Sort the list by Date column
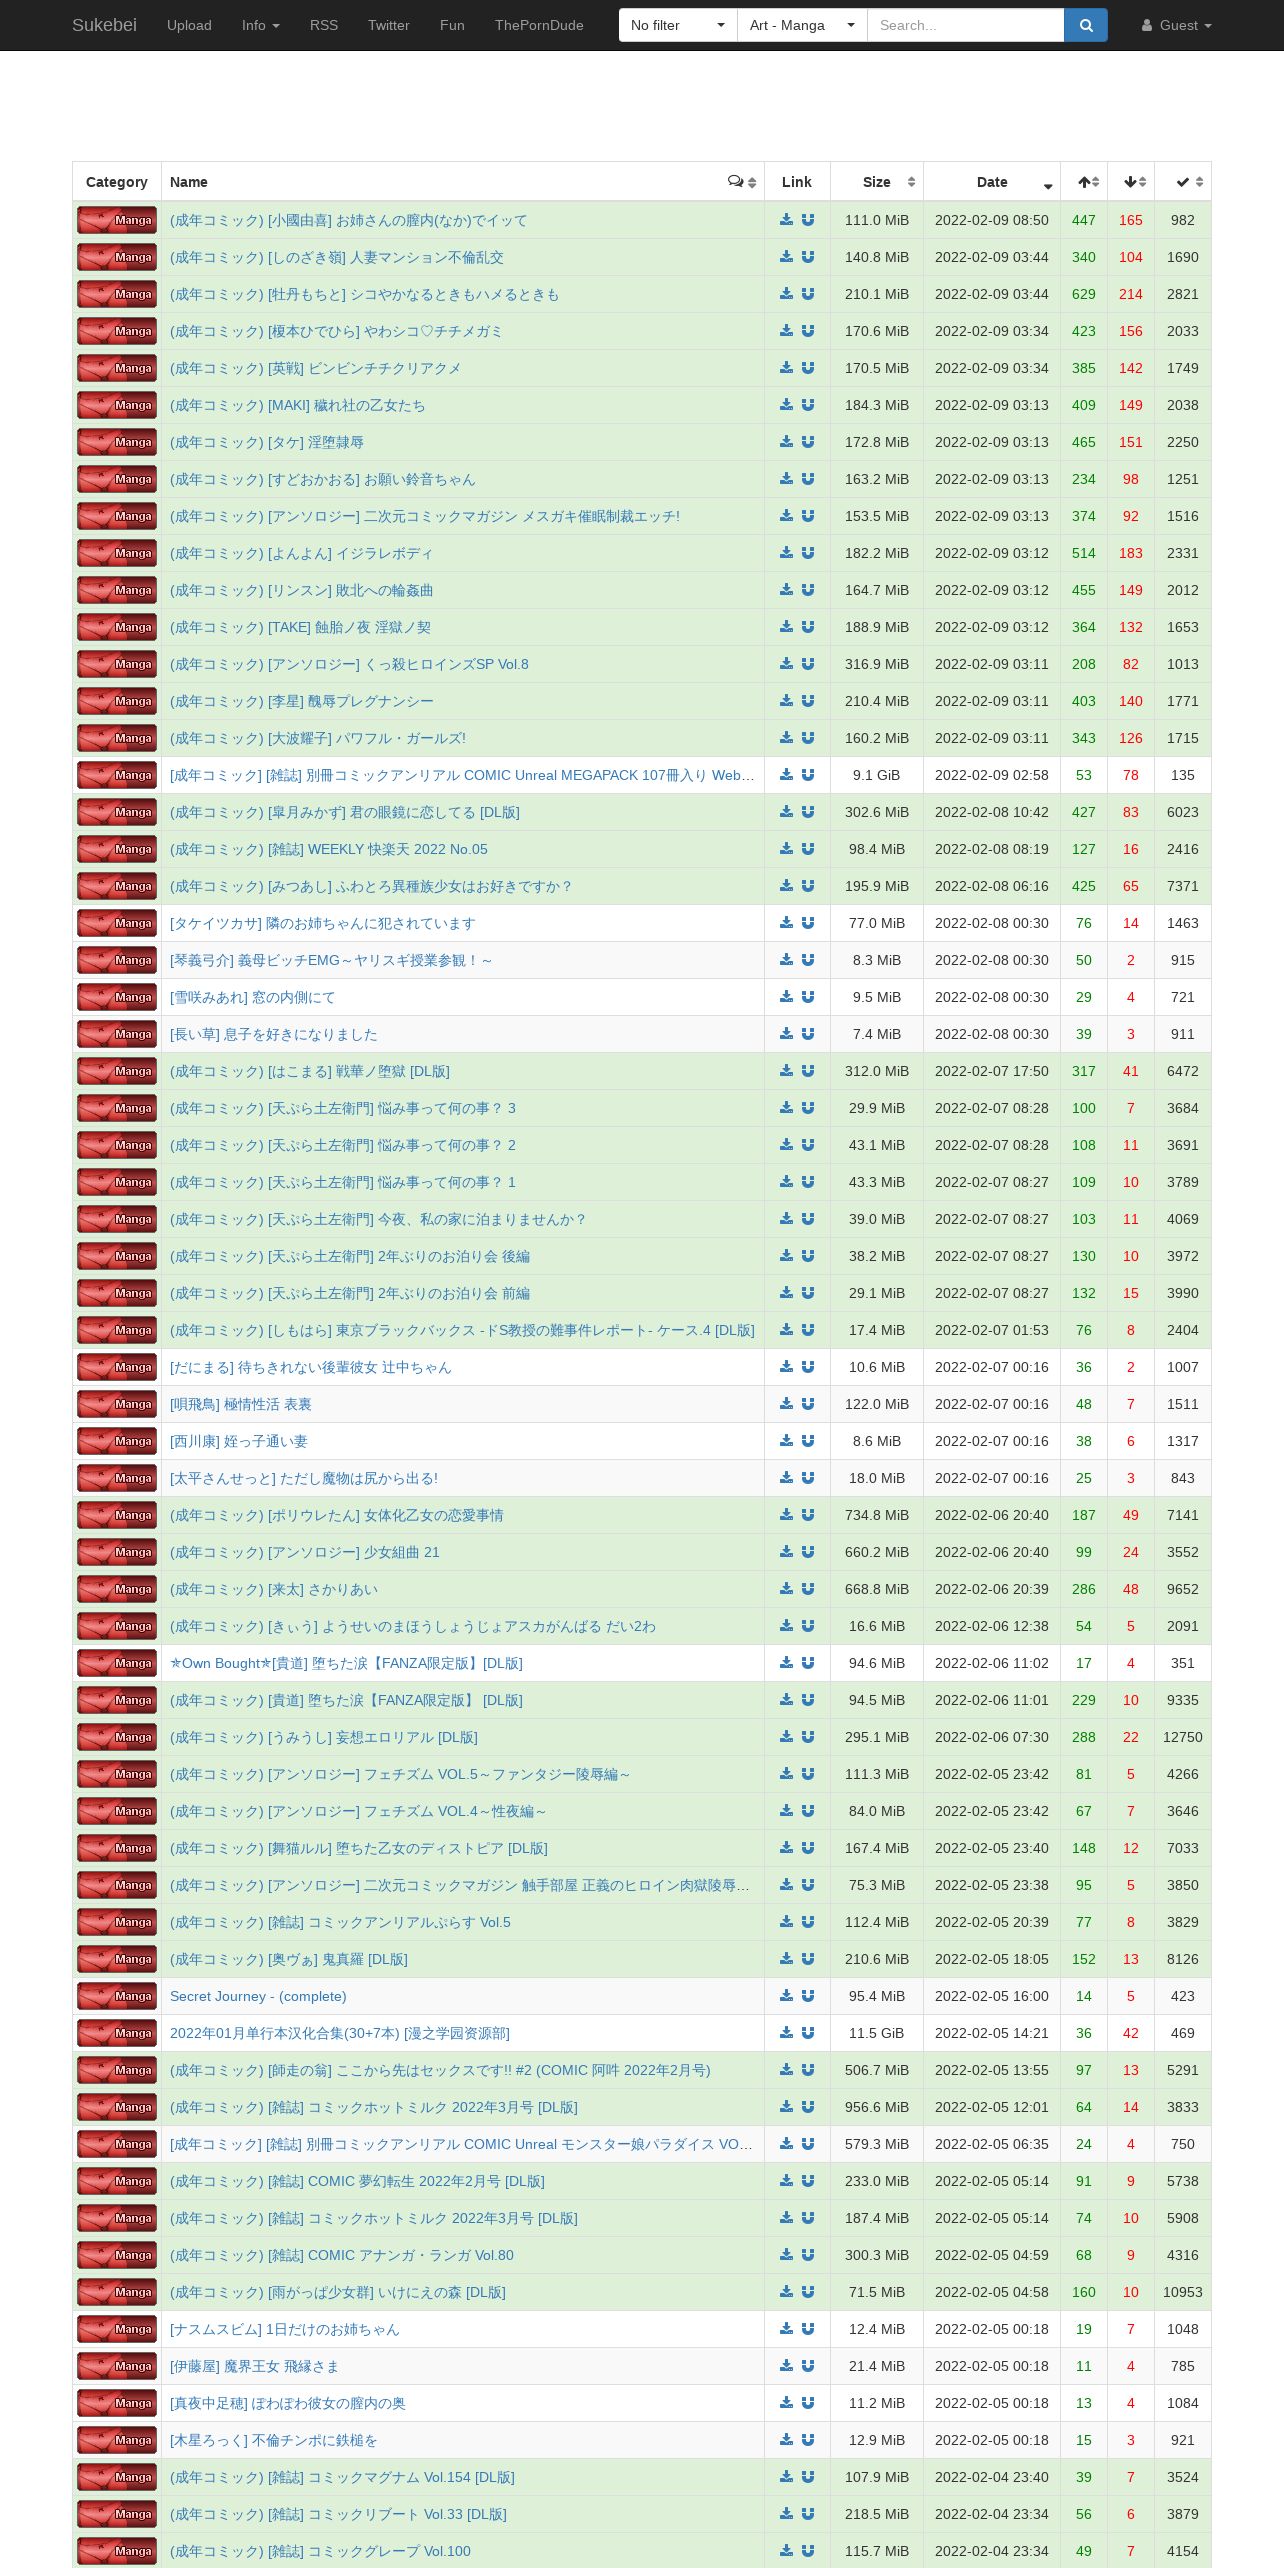Screen dimensions: 1284x2568 coord(992,182)
